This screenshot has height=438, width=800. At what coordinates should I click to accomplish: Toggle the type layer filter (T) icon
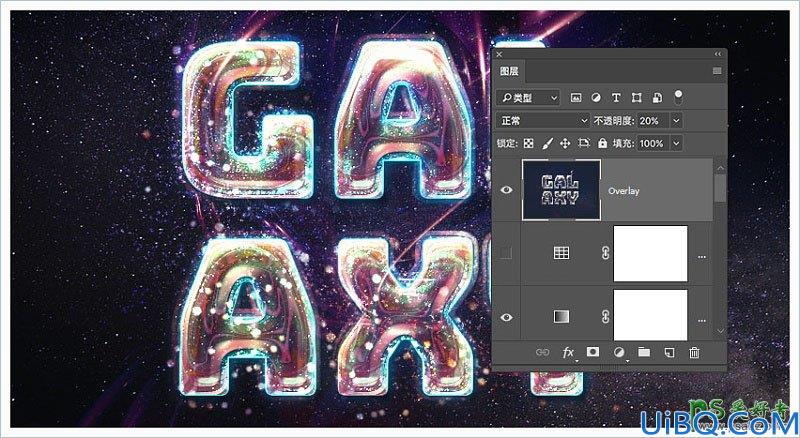coord(616,98)
